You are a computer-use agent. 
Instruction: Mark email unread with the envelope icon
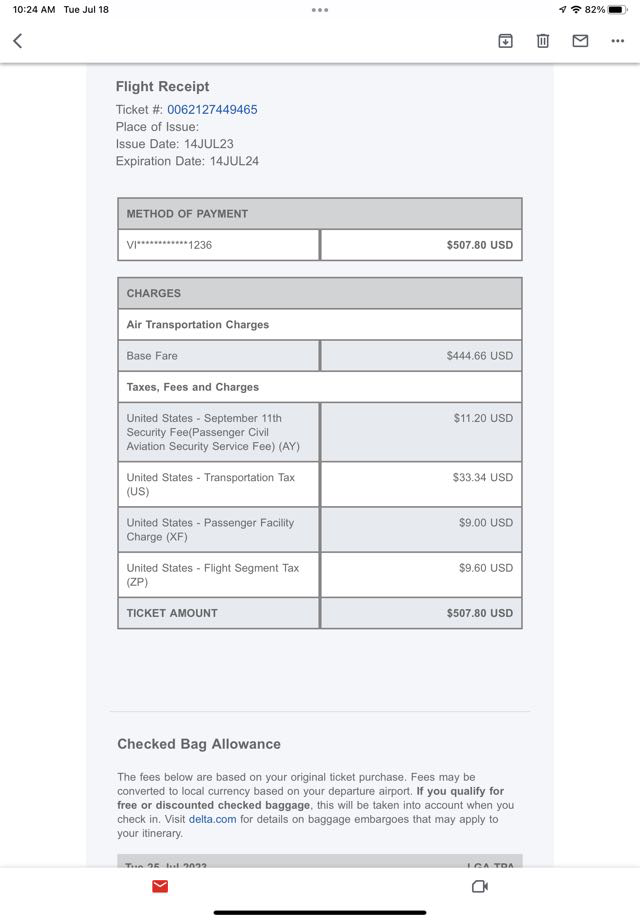580,41
